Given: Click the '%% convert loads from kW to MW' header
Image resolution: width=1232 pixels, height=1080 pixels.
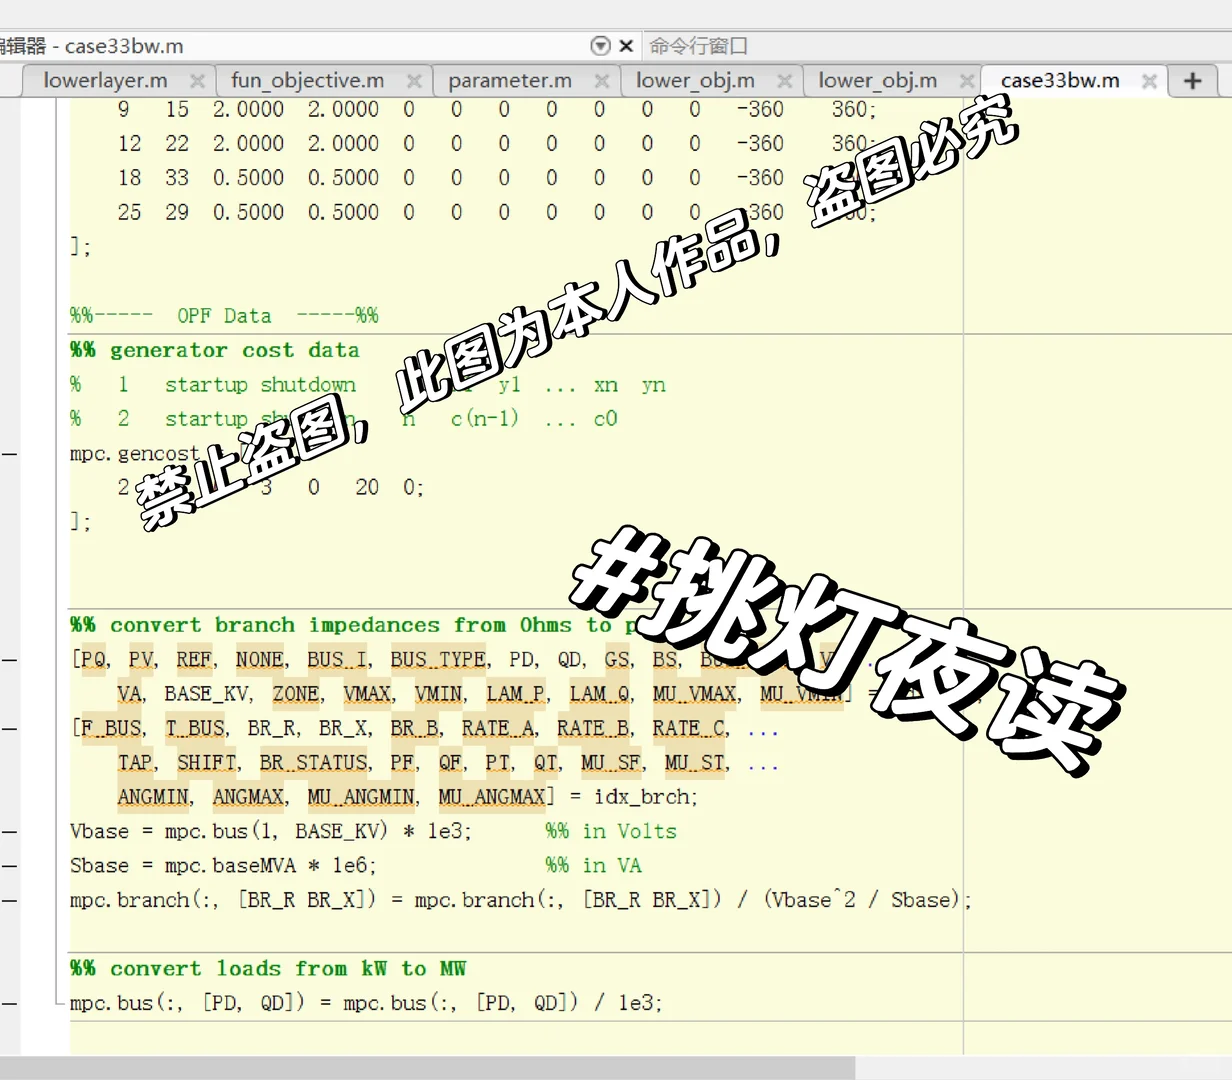Looking at the screenshot, I should pos(268,968).
